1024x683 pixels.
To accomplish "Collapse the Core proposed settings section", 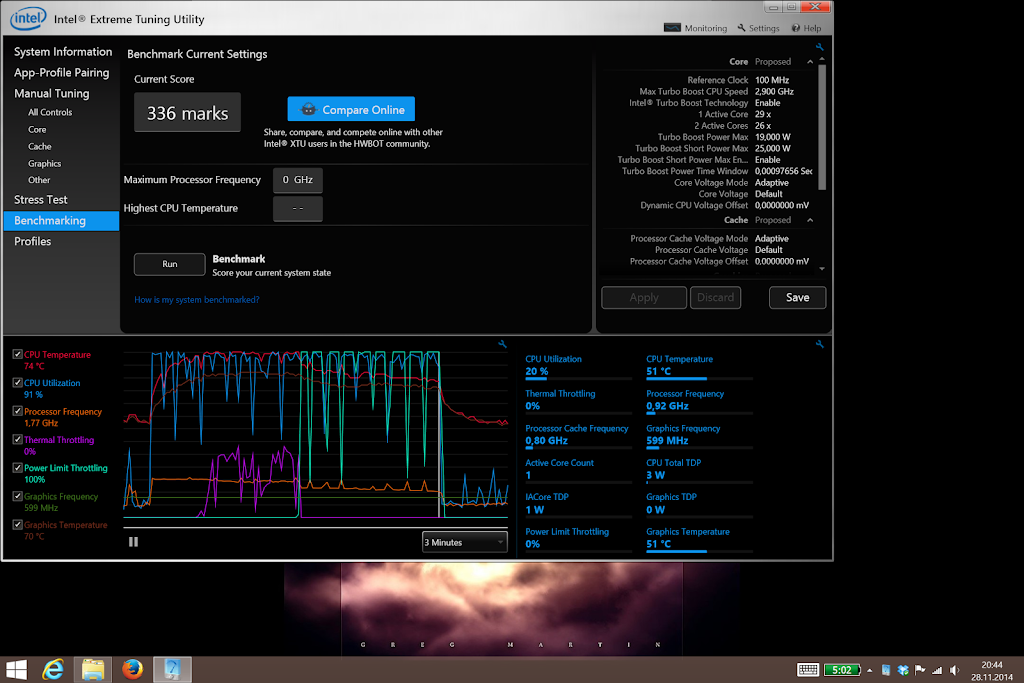I will 810,61.
